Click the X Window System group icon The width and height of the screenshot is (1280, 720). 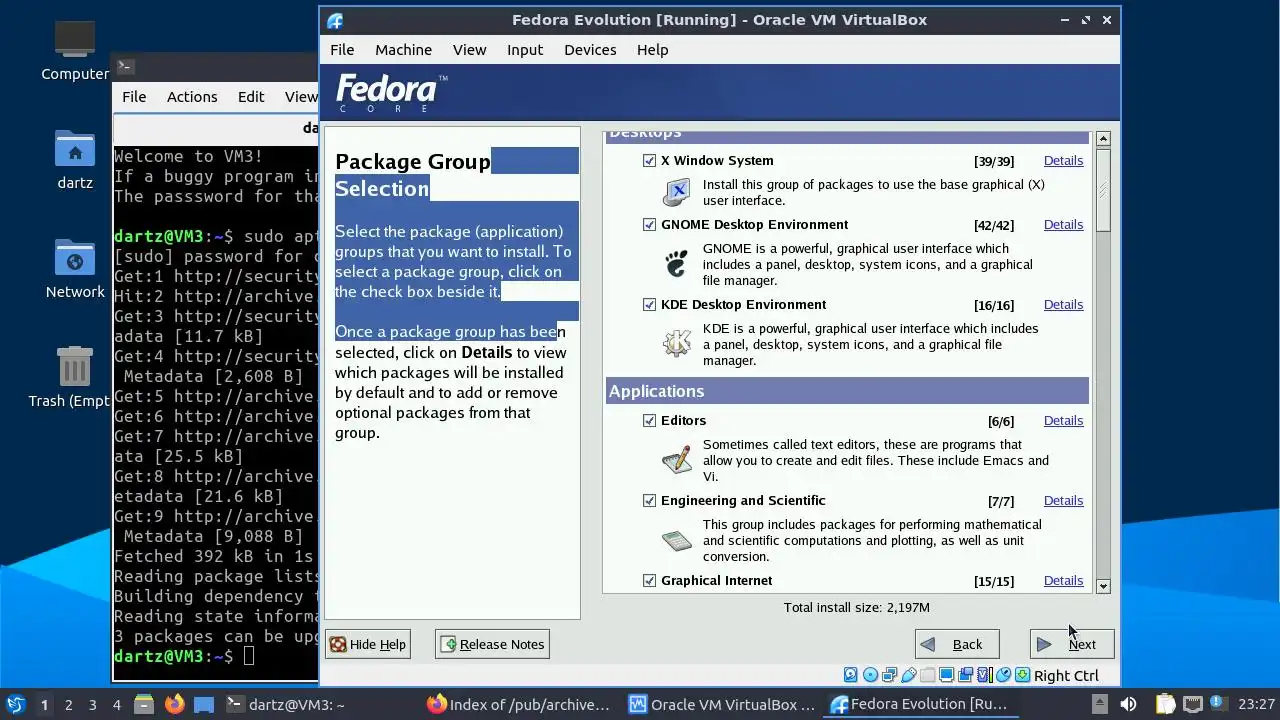tap(677, 191)
